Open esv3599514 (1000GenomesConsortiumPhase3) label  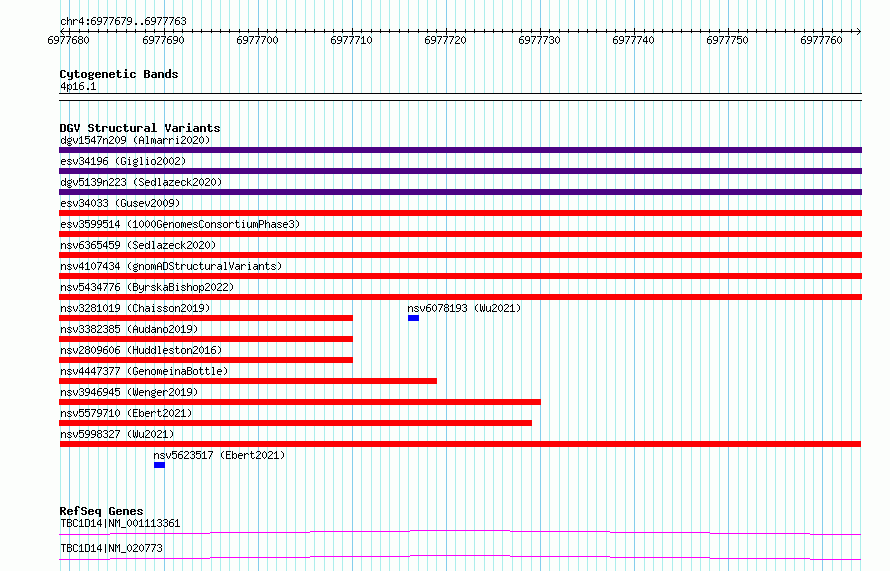pos(180,224)
